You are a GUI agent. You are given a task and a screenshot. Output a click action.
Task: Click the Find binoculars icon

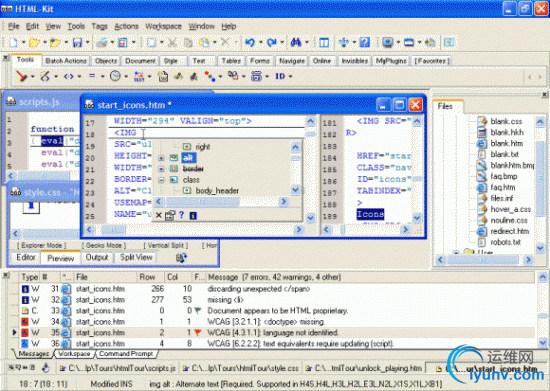296,43
